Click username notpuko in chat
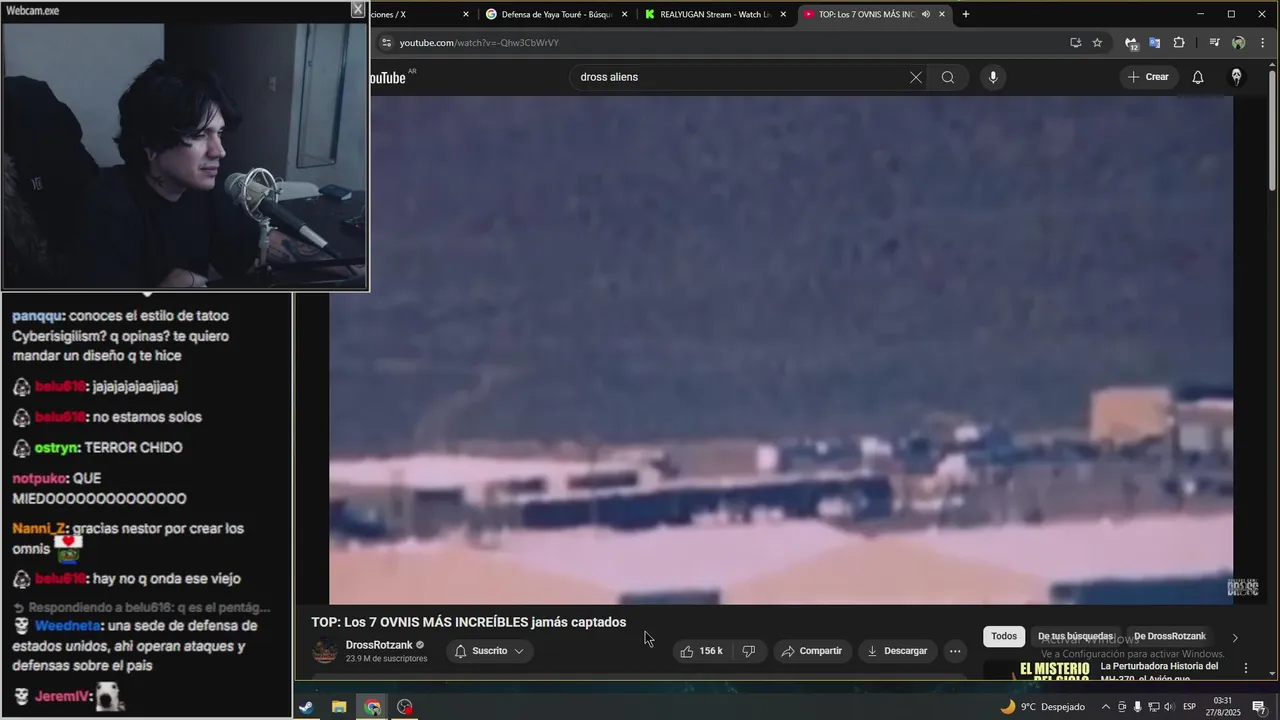The height and width of the screenshot is (720, 1280). point(40,479)
